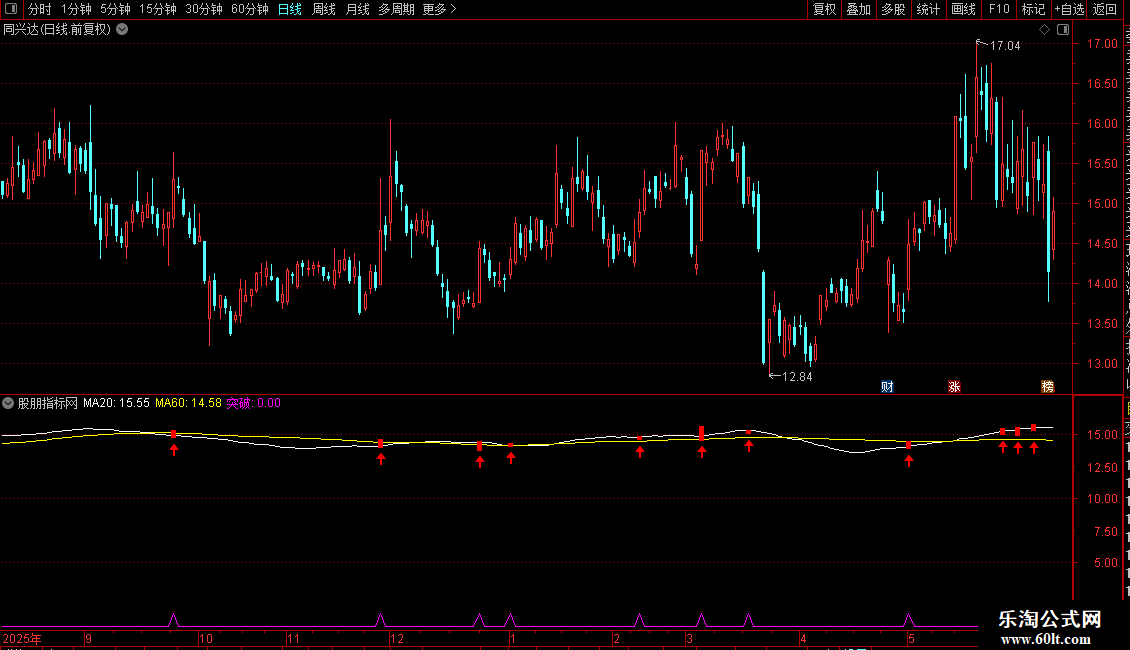Switch to 分时 intraday view
The image size is (1130, 650).
[40, 9]
